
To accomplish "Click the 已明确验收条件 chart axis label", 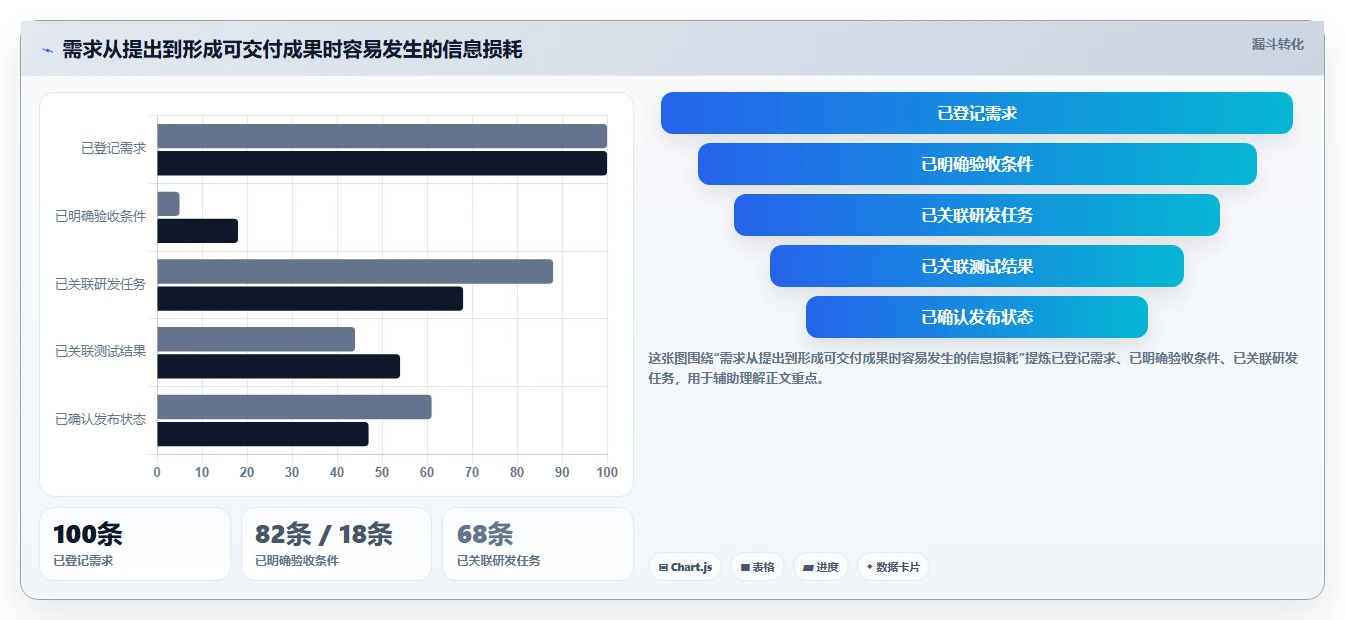I will tap(100, 216).
